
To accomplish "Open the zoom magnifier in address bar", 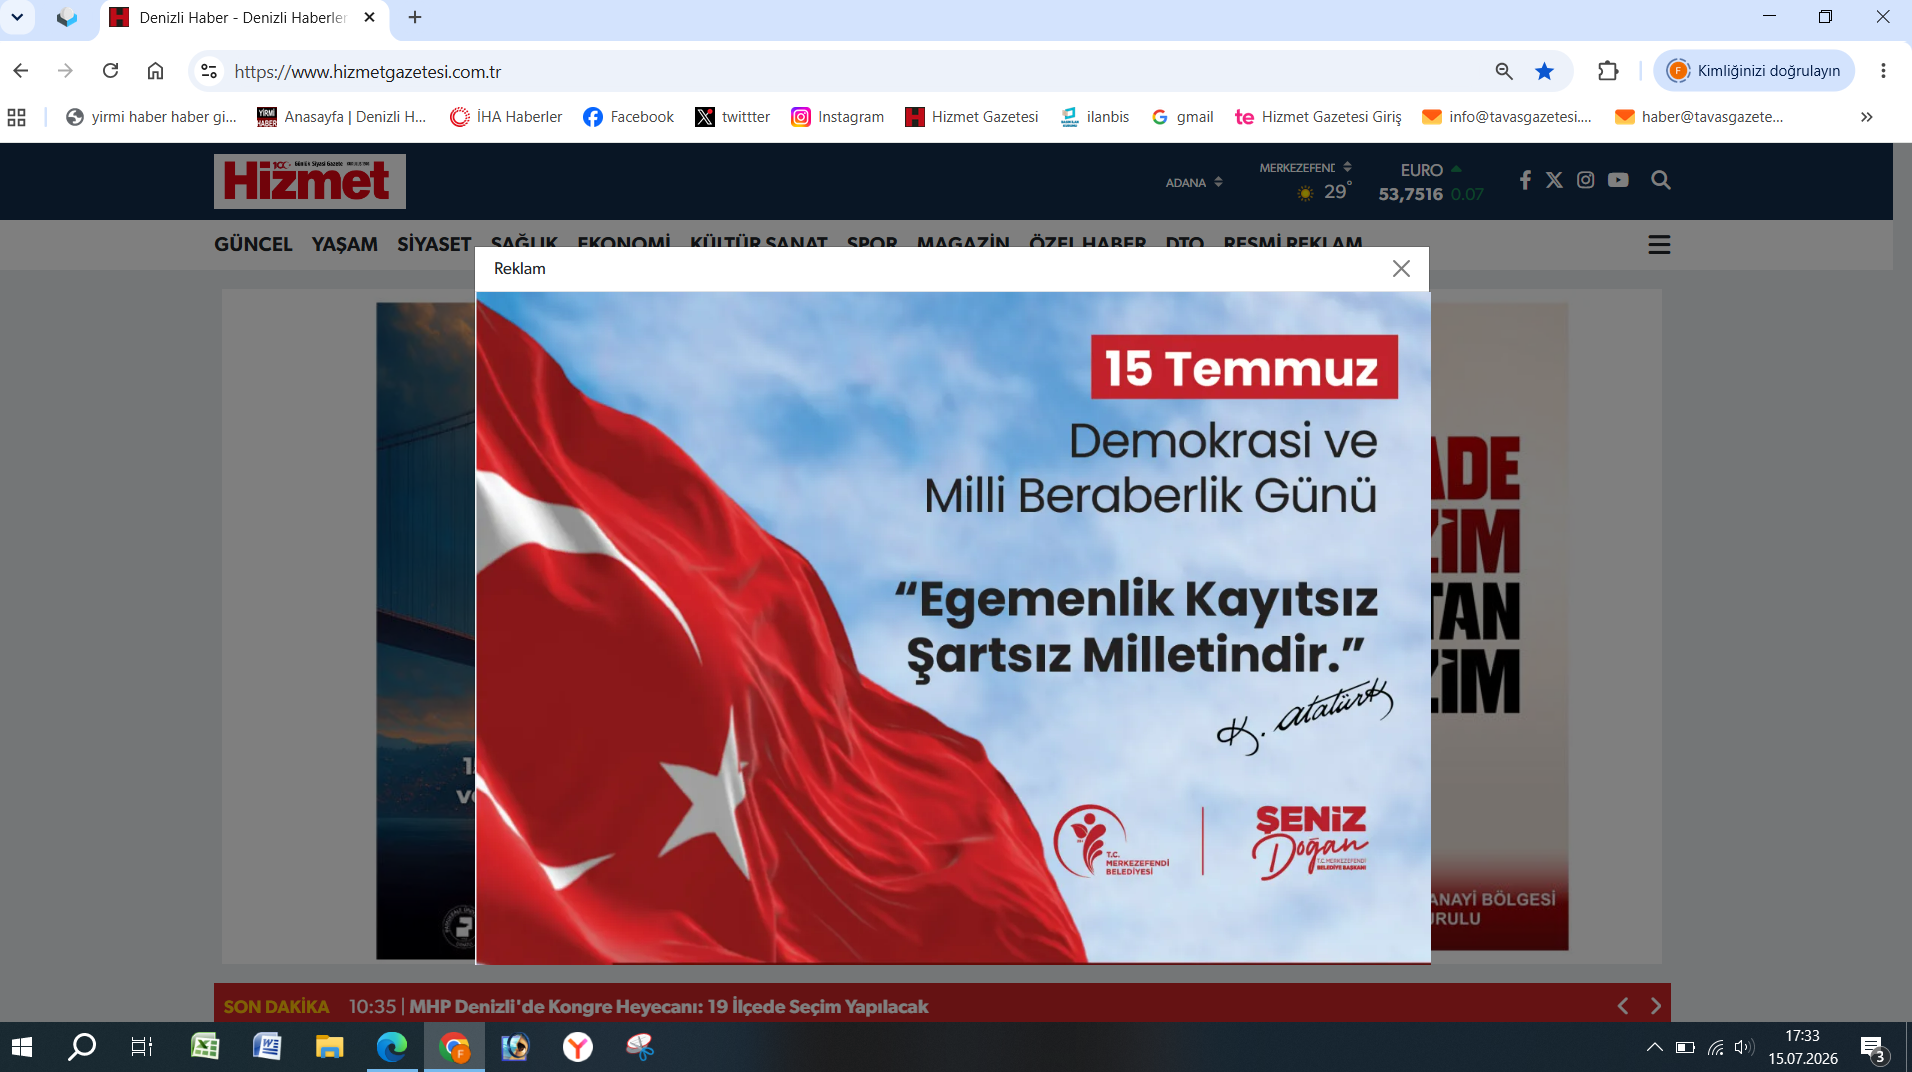I will [1503, 71].
